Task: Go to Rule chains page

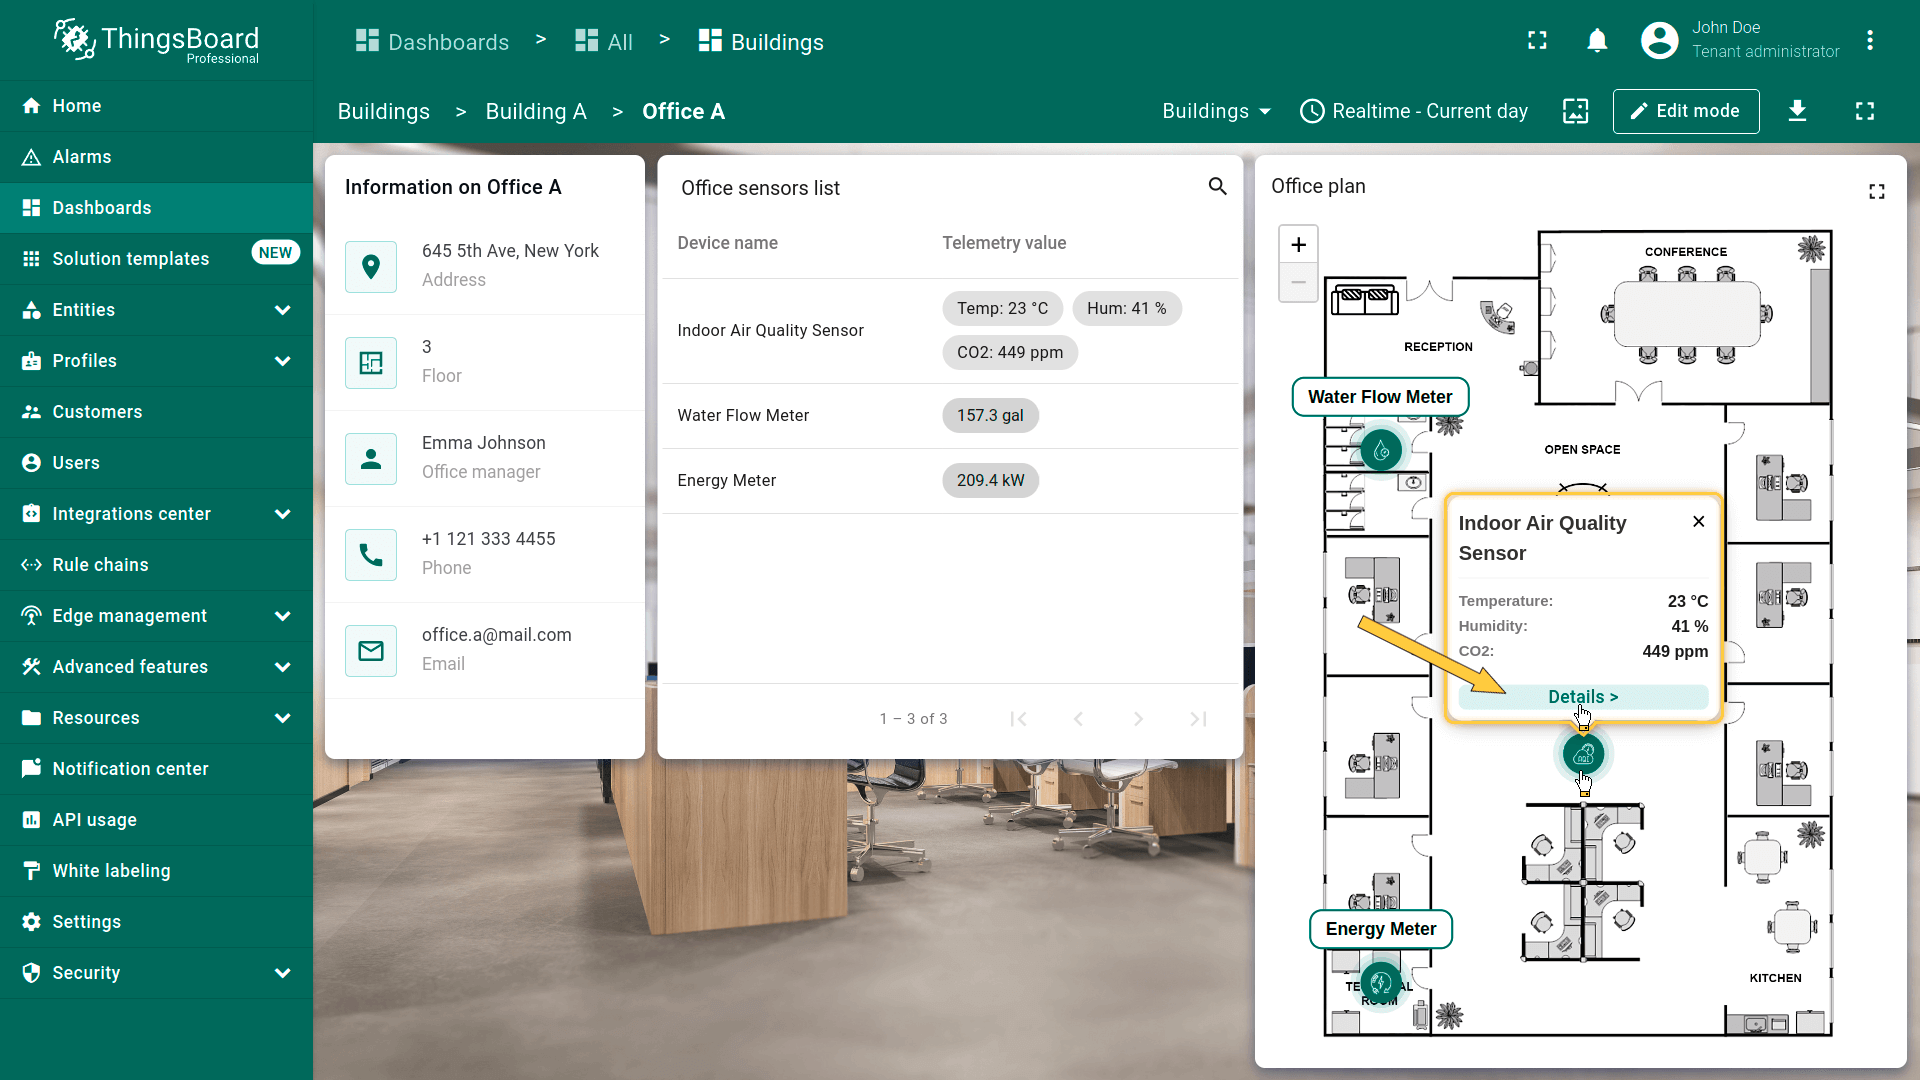Action: [x=100, y=565]
